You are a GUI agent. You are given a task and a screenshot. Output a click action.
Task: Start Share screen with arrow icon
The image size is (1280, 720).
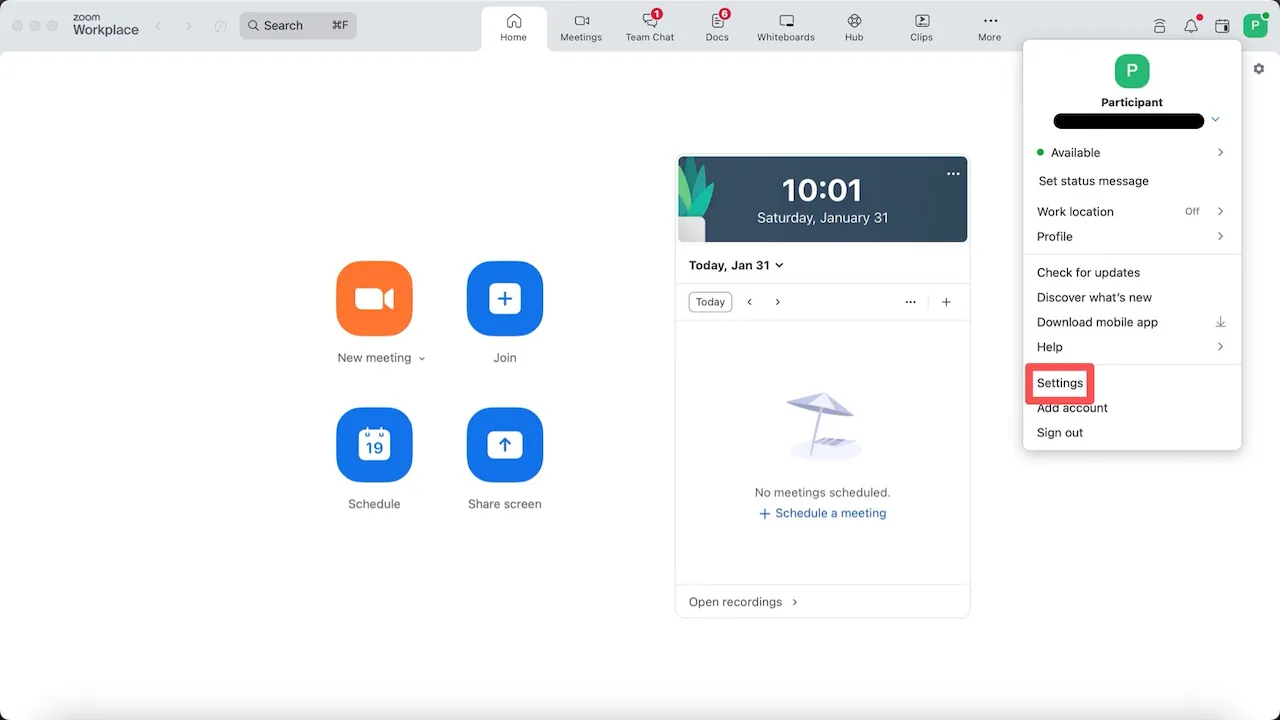504,445
